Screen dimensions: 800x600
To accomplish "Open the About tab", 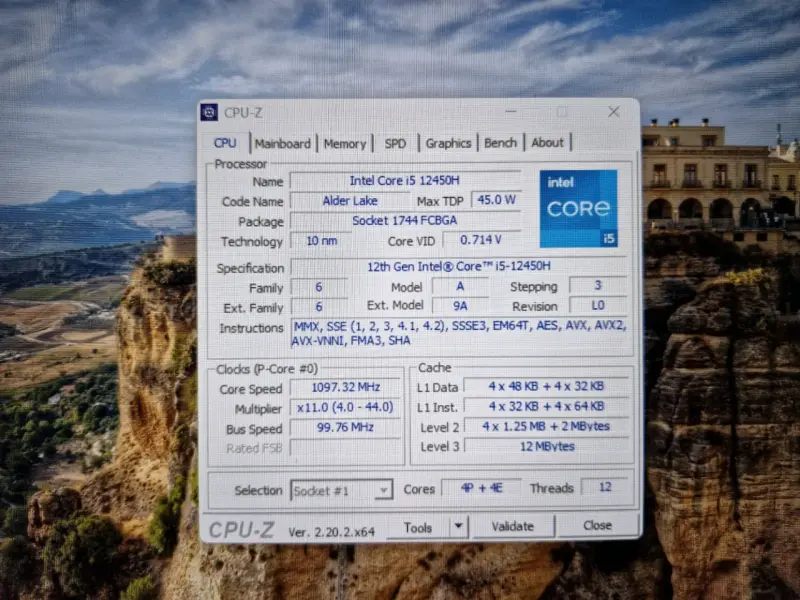I will tap(547, 142).
